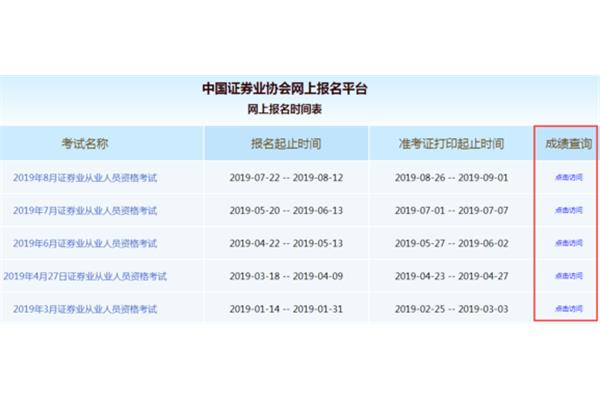Screen dimensions: 600x400
Task: Click 点击访问 in the 2019年6月 exam row
Action: tap(569, 243)
